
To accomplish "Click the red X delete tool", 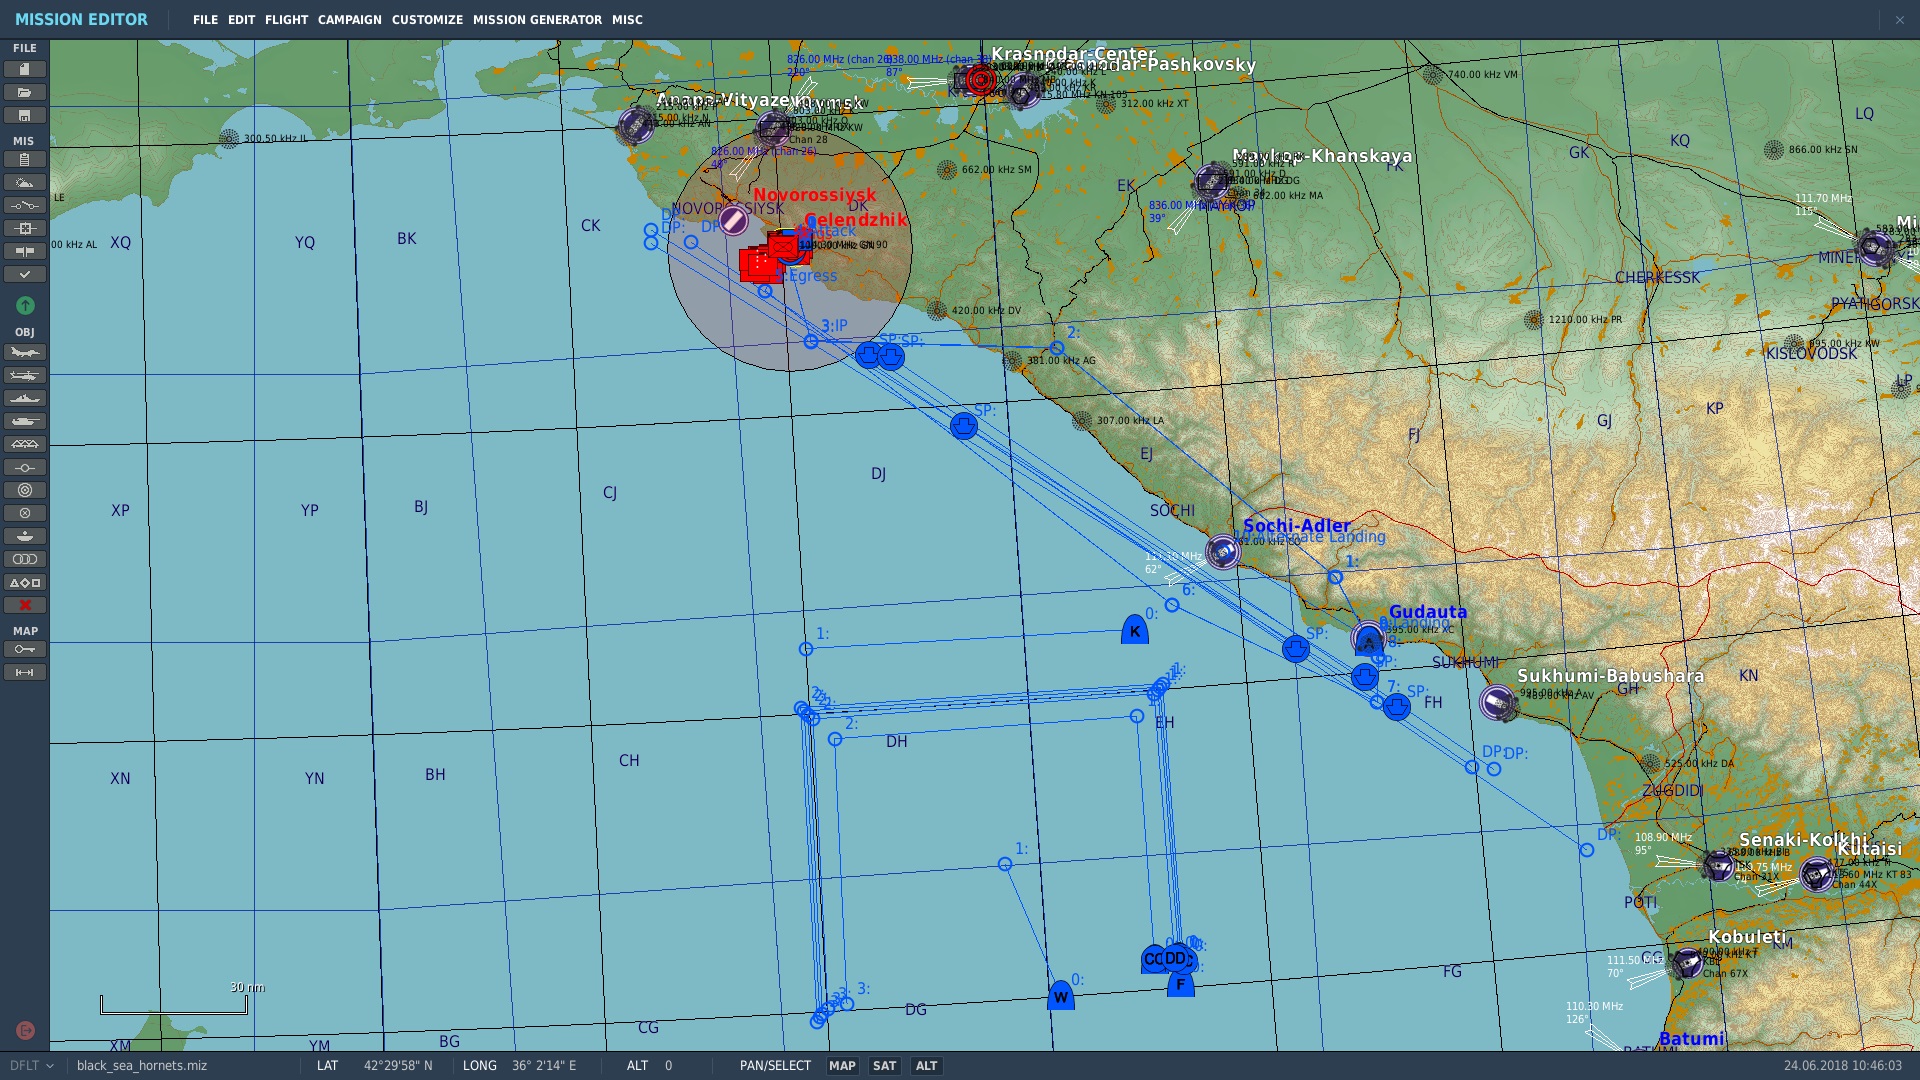I will pos(25,605).
